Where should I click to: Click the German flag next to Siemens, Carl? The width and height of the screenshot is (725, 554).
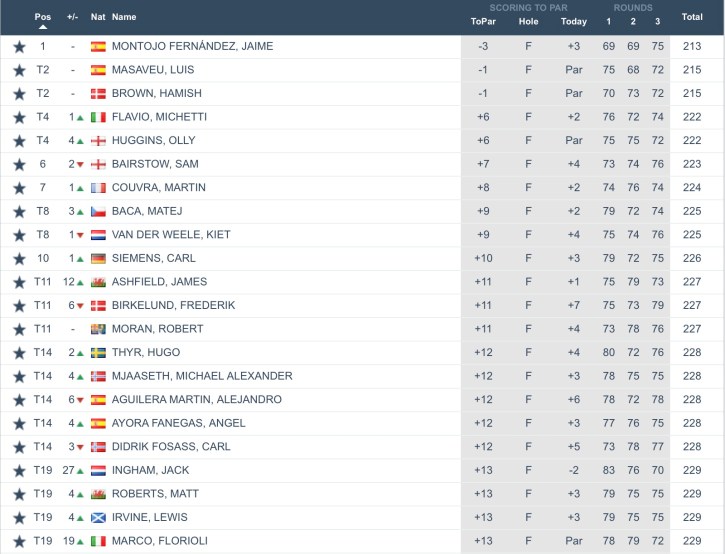(98, 258)
